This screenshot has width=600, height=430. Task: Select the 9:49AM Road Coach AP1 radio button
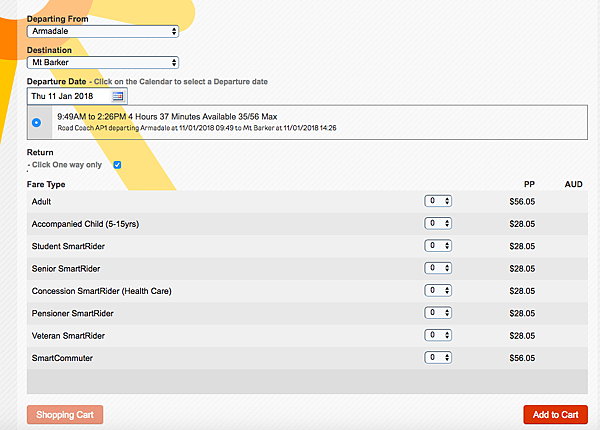(x=36, y=122)
